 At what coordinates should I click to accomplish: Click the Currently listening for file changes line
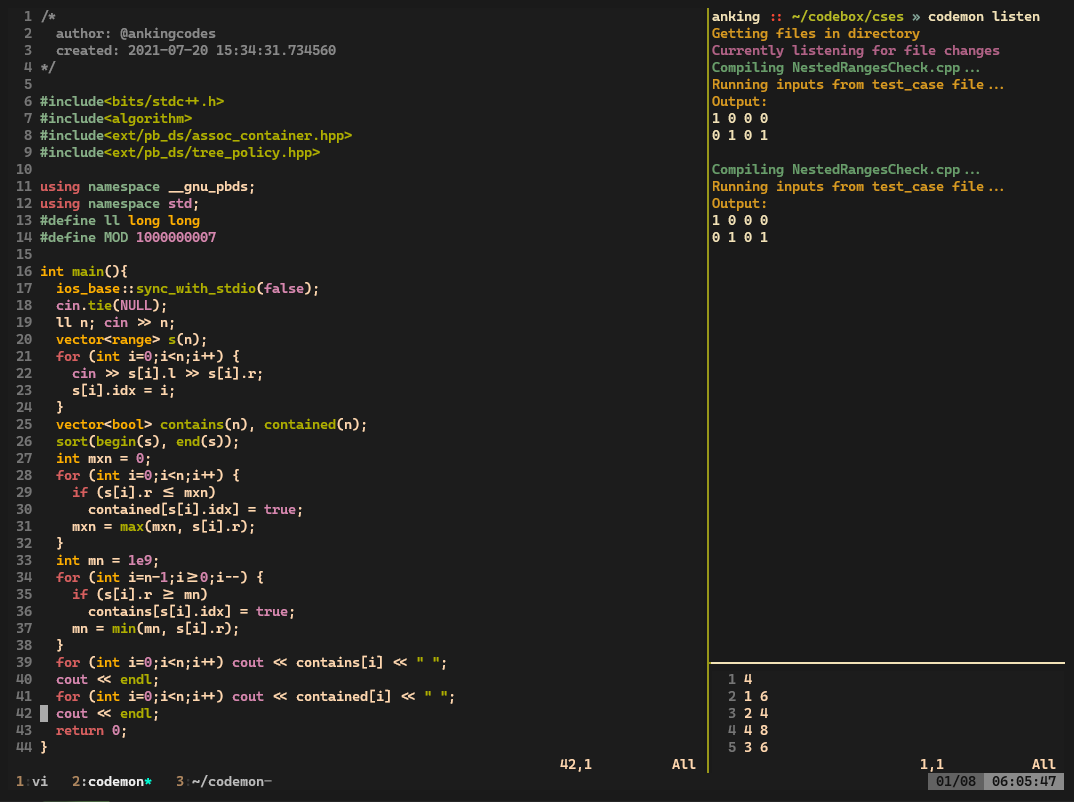tap(855, 50)
